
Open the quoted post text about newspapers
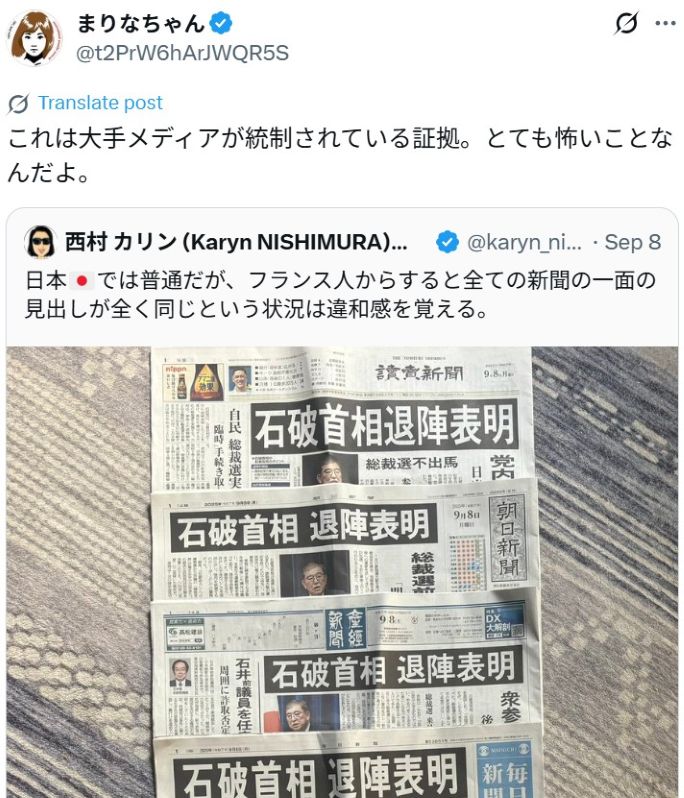[340, 295]
